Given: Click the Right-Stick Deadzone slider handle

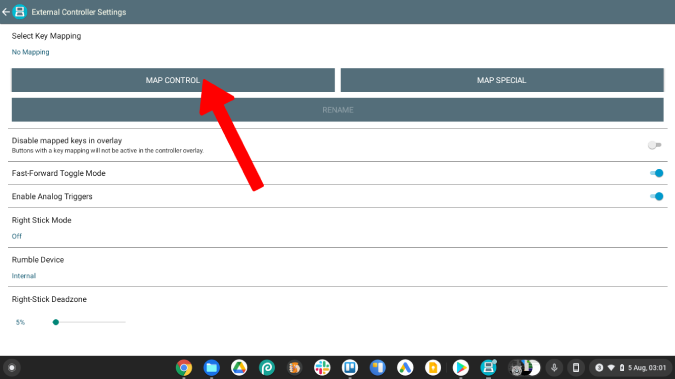Looking at the screenshot, I should [56, 322].
